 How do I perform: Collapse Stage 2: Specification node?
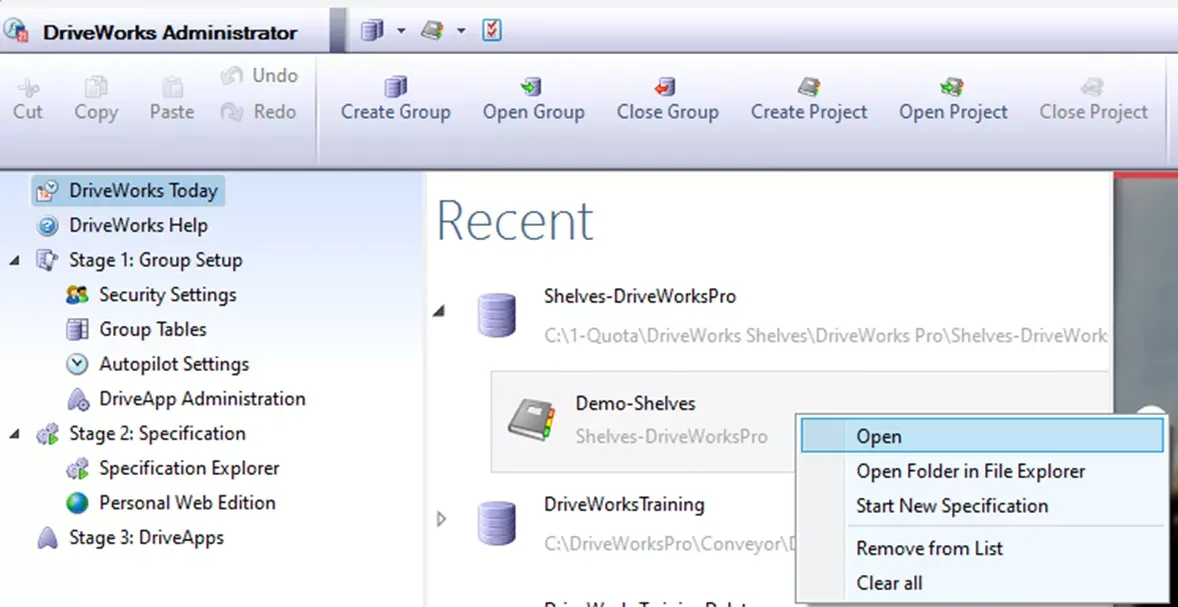tap(14, 434)
